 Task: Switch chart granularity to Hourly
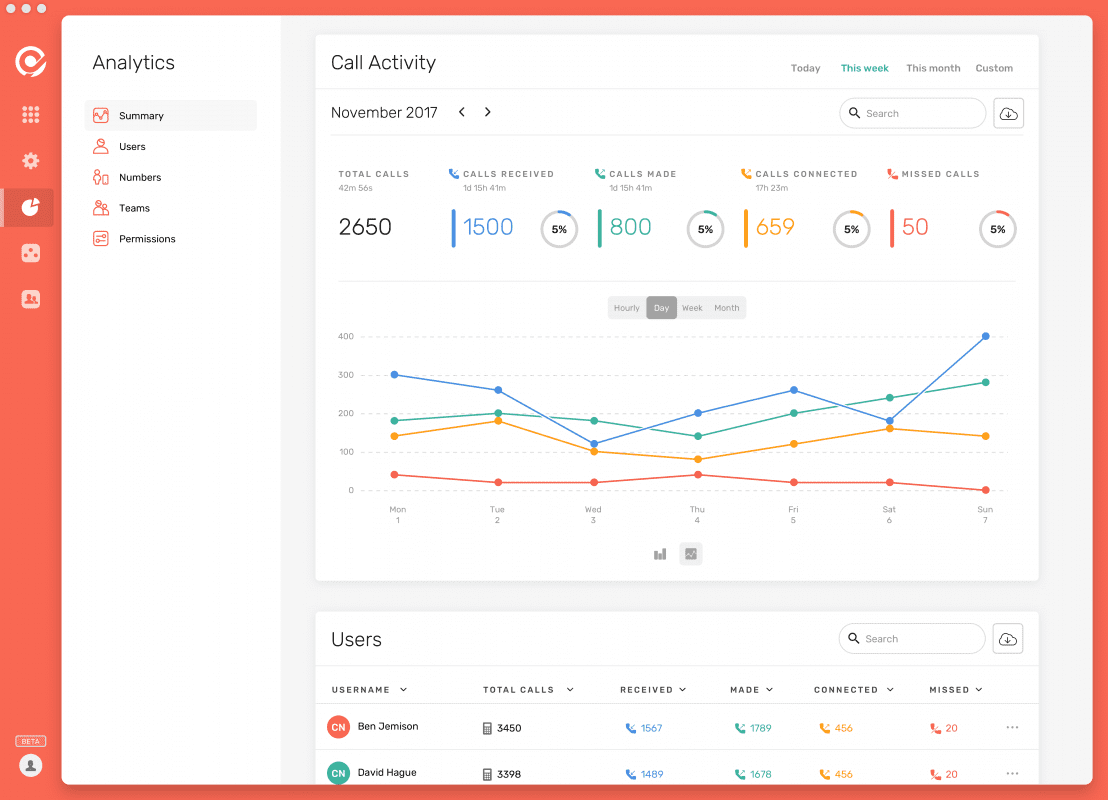[626, 308]
